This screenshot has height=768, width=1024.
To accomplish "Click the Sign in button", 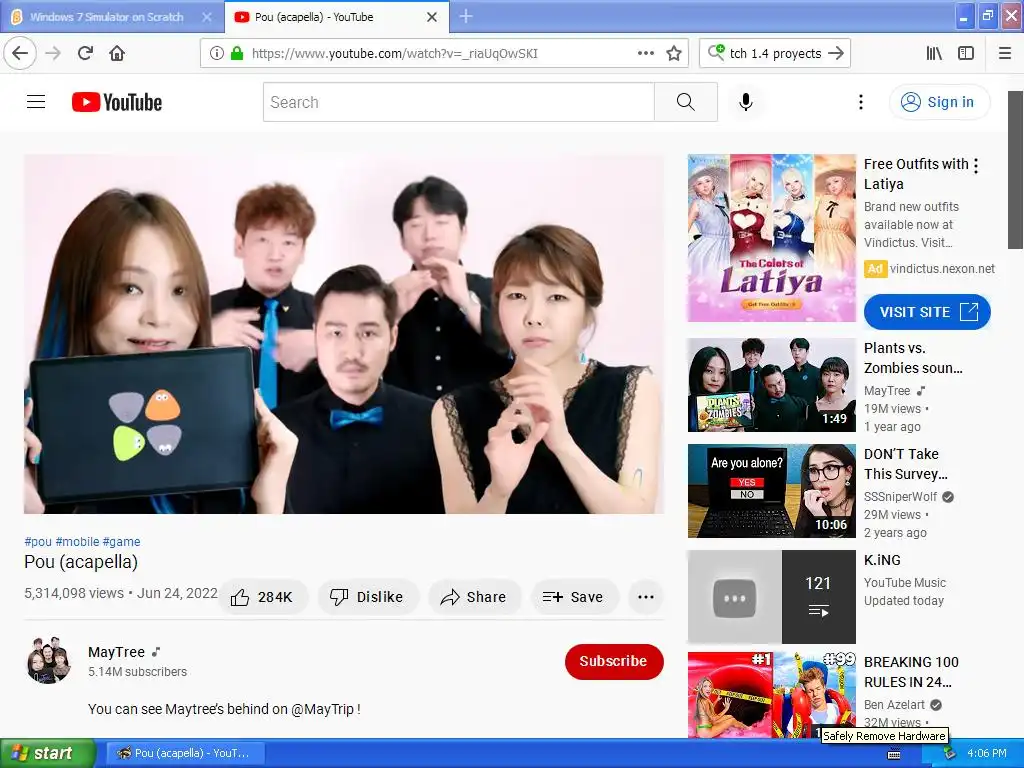I will point(940,102).
